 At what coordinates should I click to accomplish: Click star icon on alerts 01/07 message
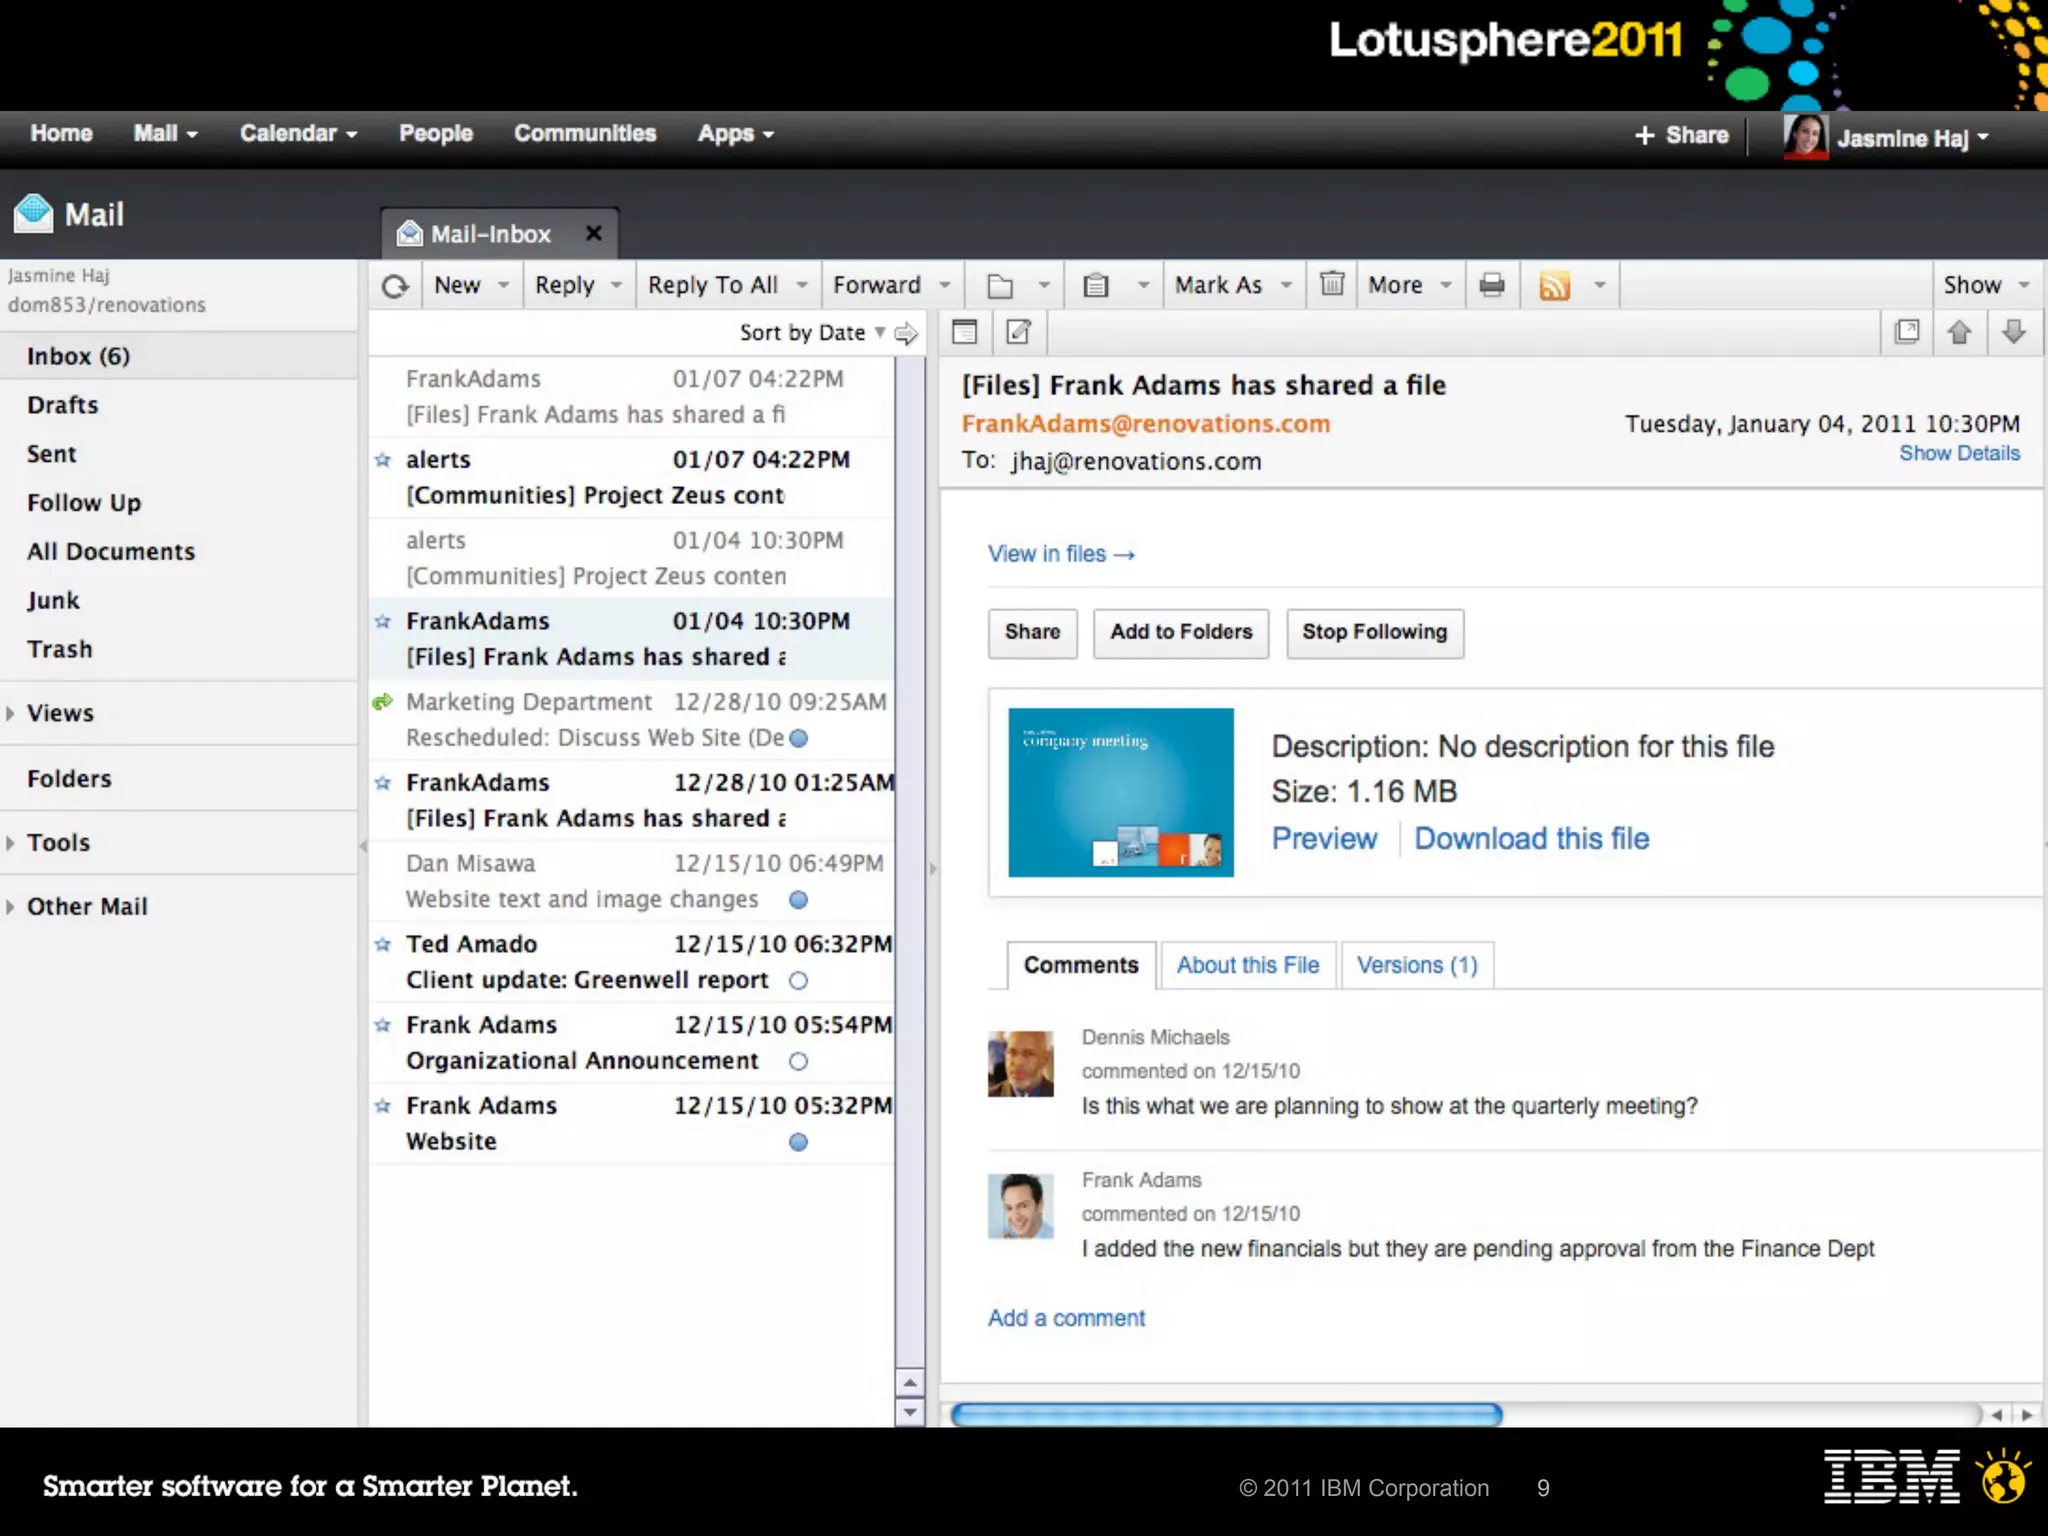coord(382,460)
